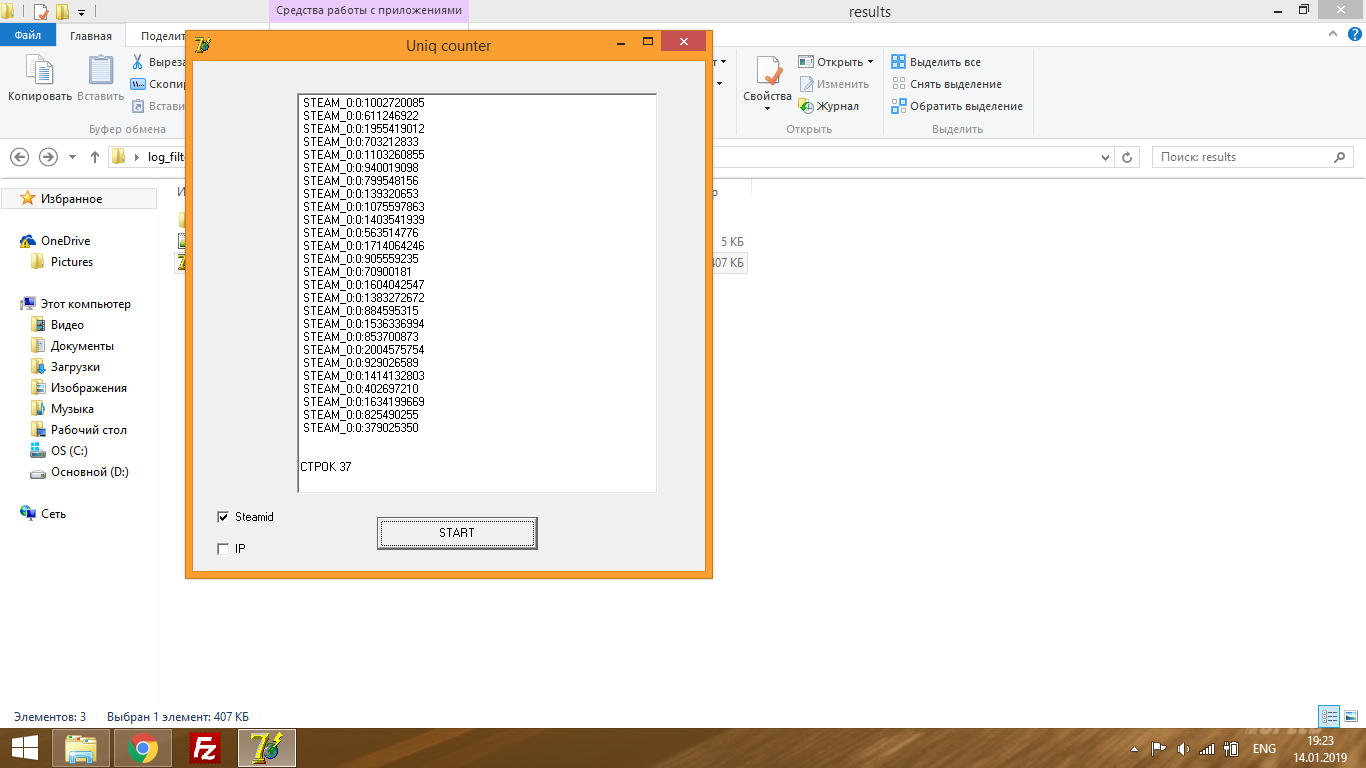Viewport: 1366px width, 768px height.
Task: Open File Explorer from the taskbar
Action: 81,748
